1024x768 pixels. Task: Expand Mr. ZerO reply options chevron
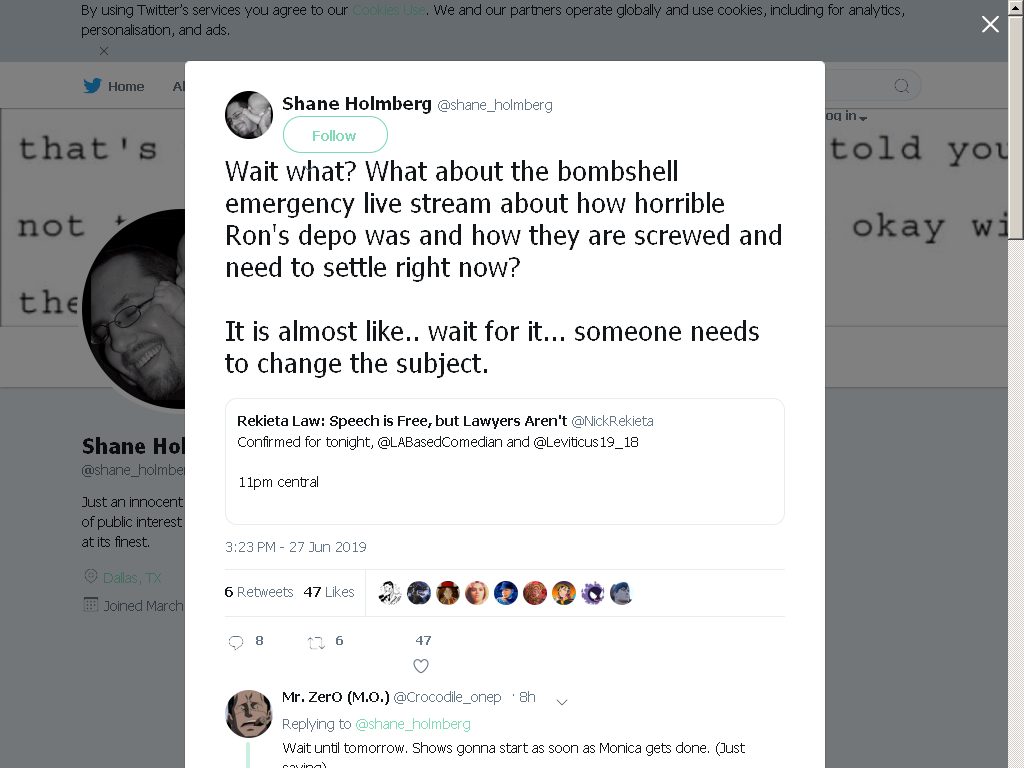562,702
